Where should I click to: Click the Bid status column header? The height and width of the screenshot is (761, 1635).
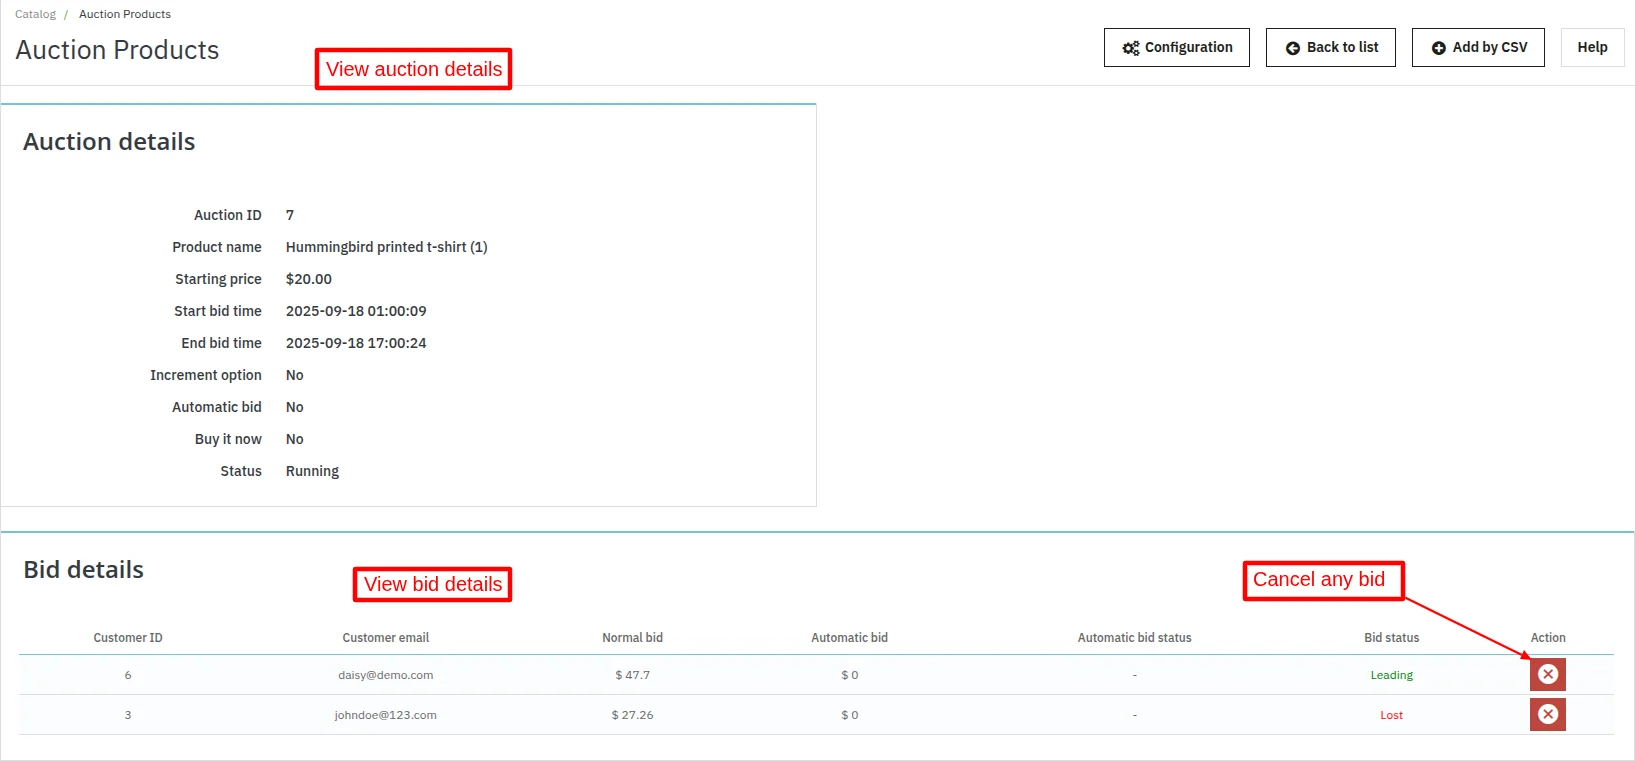[x=1392, y=638]
